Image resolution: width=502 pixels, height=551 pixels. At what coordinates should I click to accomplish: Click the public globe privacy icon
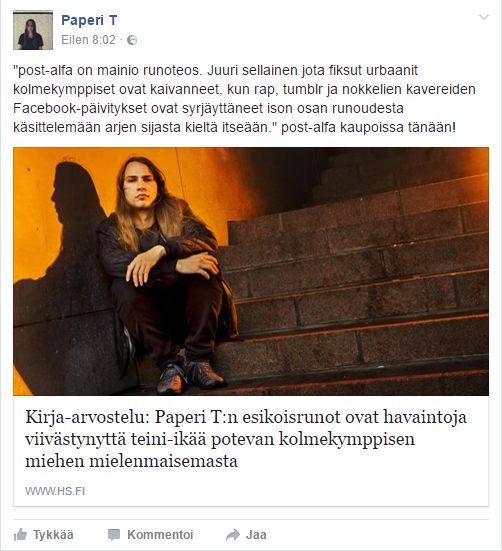coord(132,40)
